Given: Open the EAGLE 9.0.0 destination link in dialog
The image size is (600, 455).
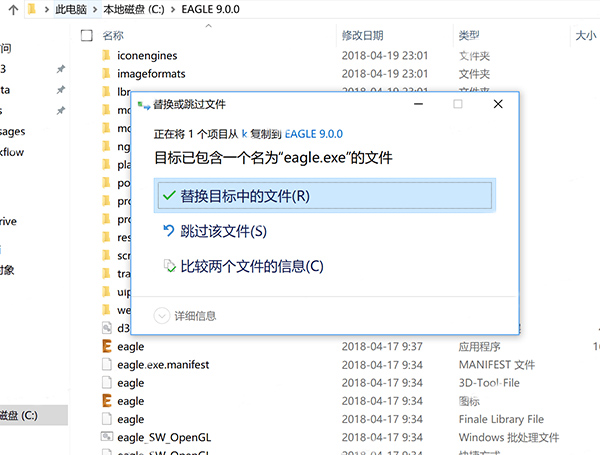Looking at the screenshot, I should [314, 134].
